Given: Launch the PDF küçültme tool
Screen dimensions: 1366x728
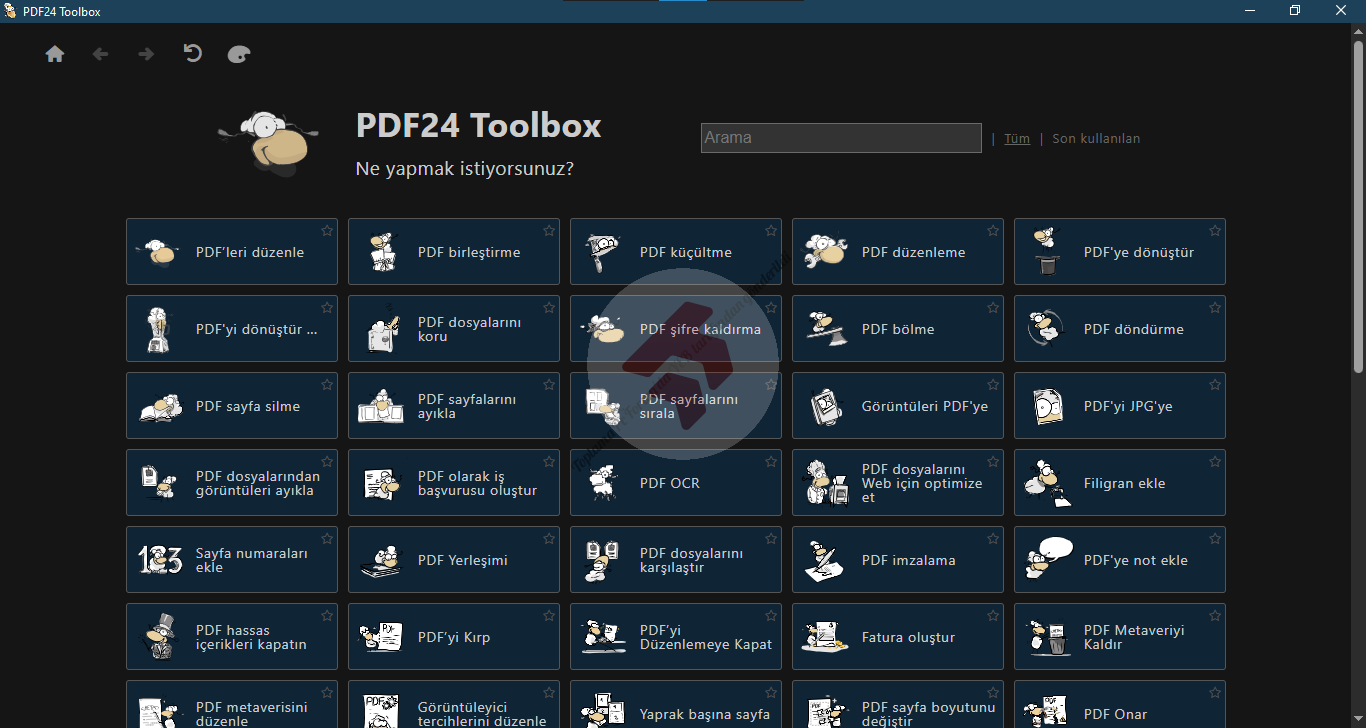Looking at the screenshot, I should 676,252.
